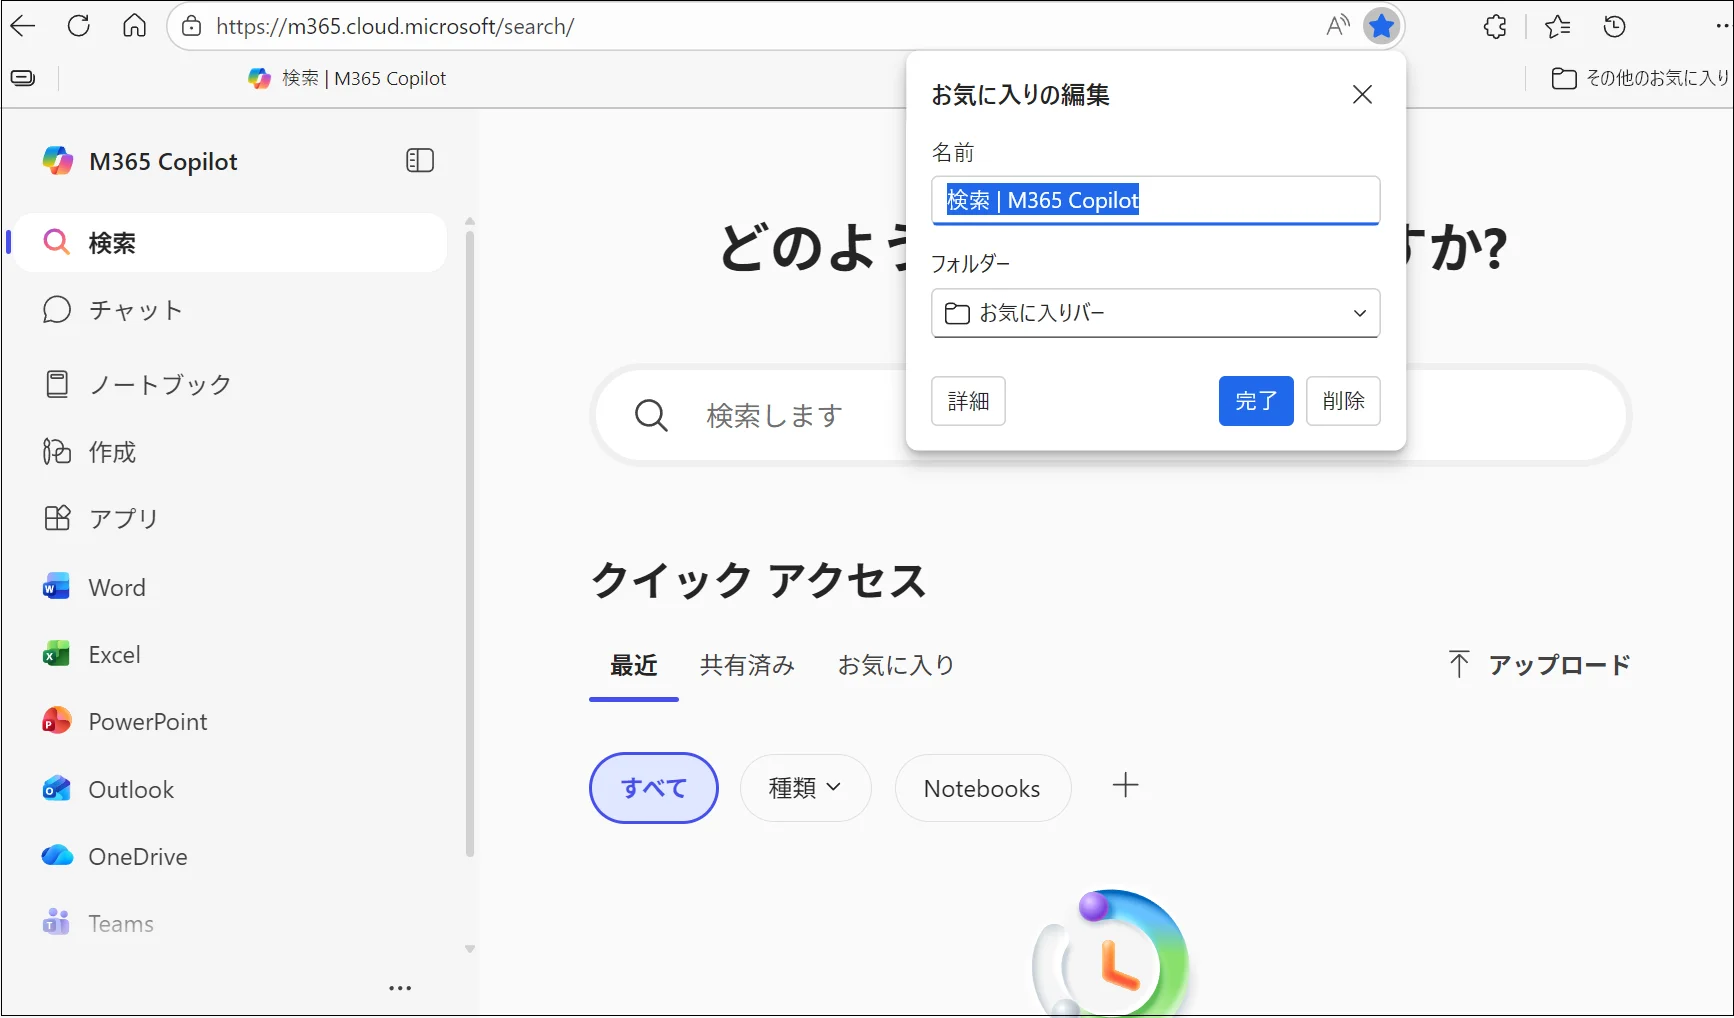Open PowerPoint in the sidebar
The height and width of the screenshot is (1018, 1734).
click(147, 722)
